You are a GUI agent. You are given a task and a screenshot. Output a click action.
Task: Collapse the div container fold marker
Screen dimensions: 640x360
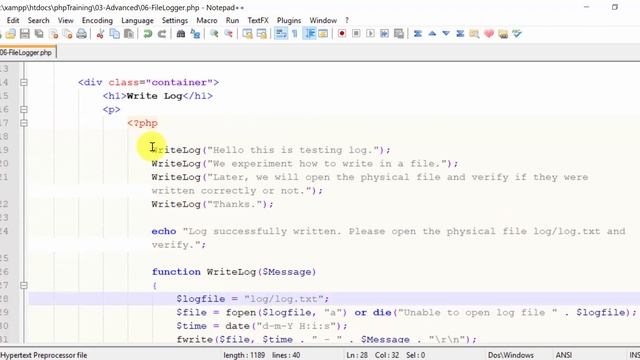point(24,82)
